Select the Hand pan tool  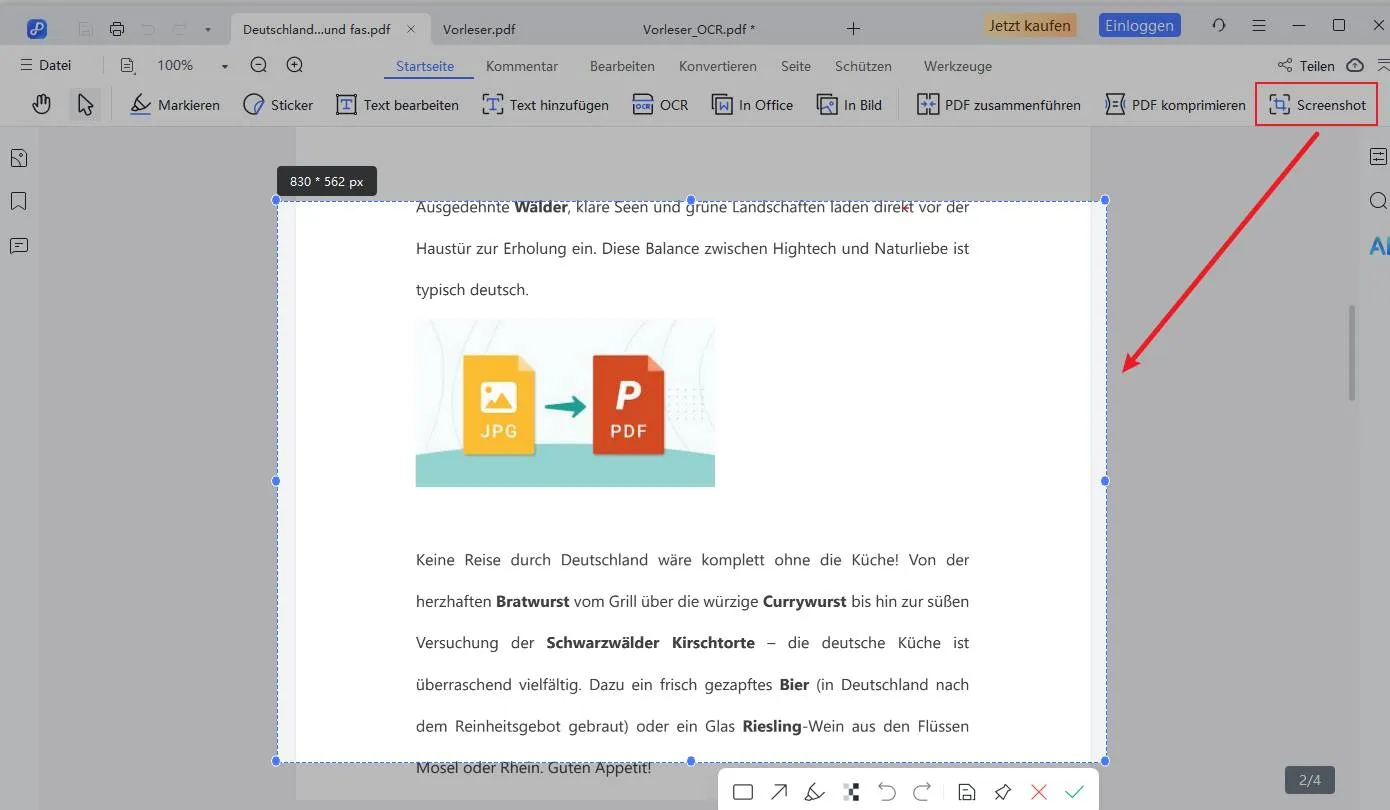[41, 104]
